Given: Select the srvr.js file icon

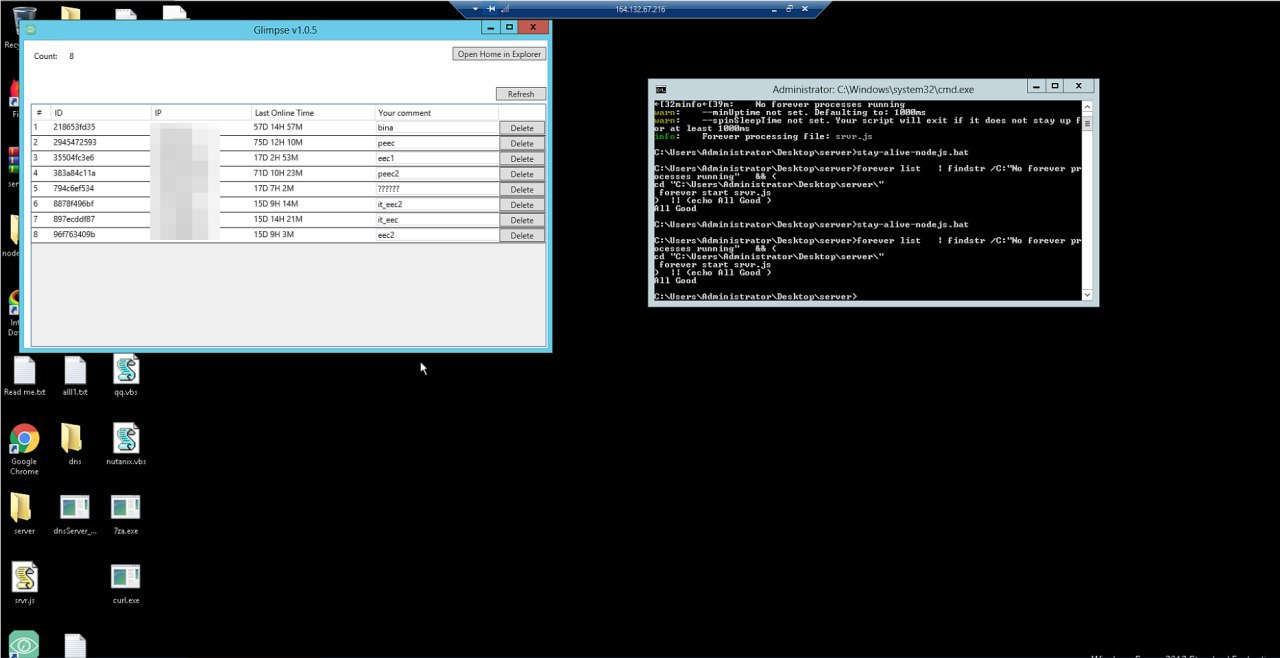Looking at the screenshot, I should click(24, 578).
